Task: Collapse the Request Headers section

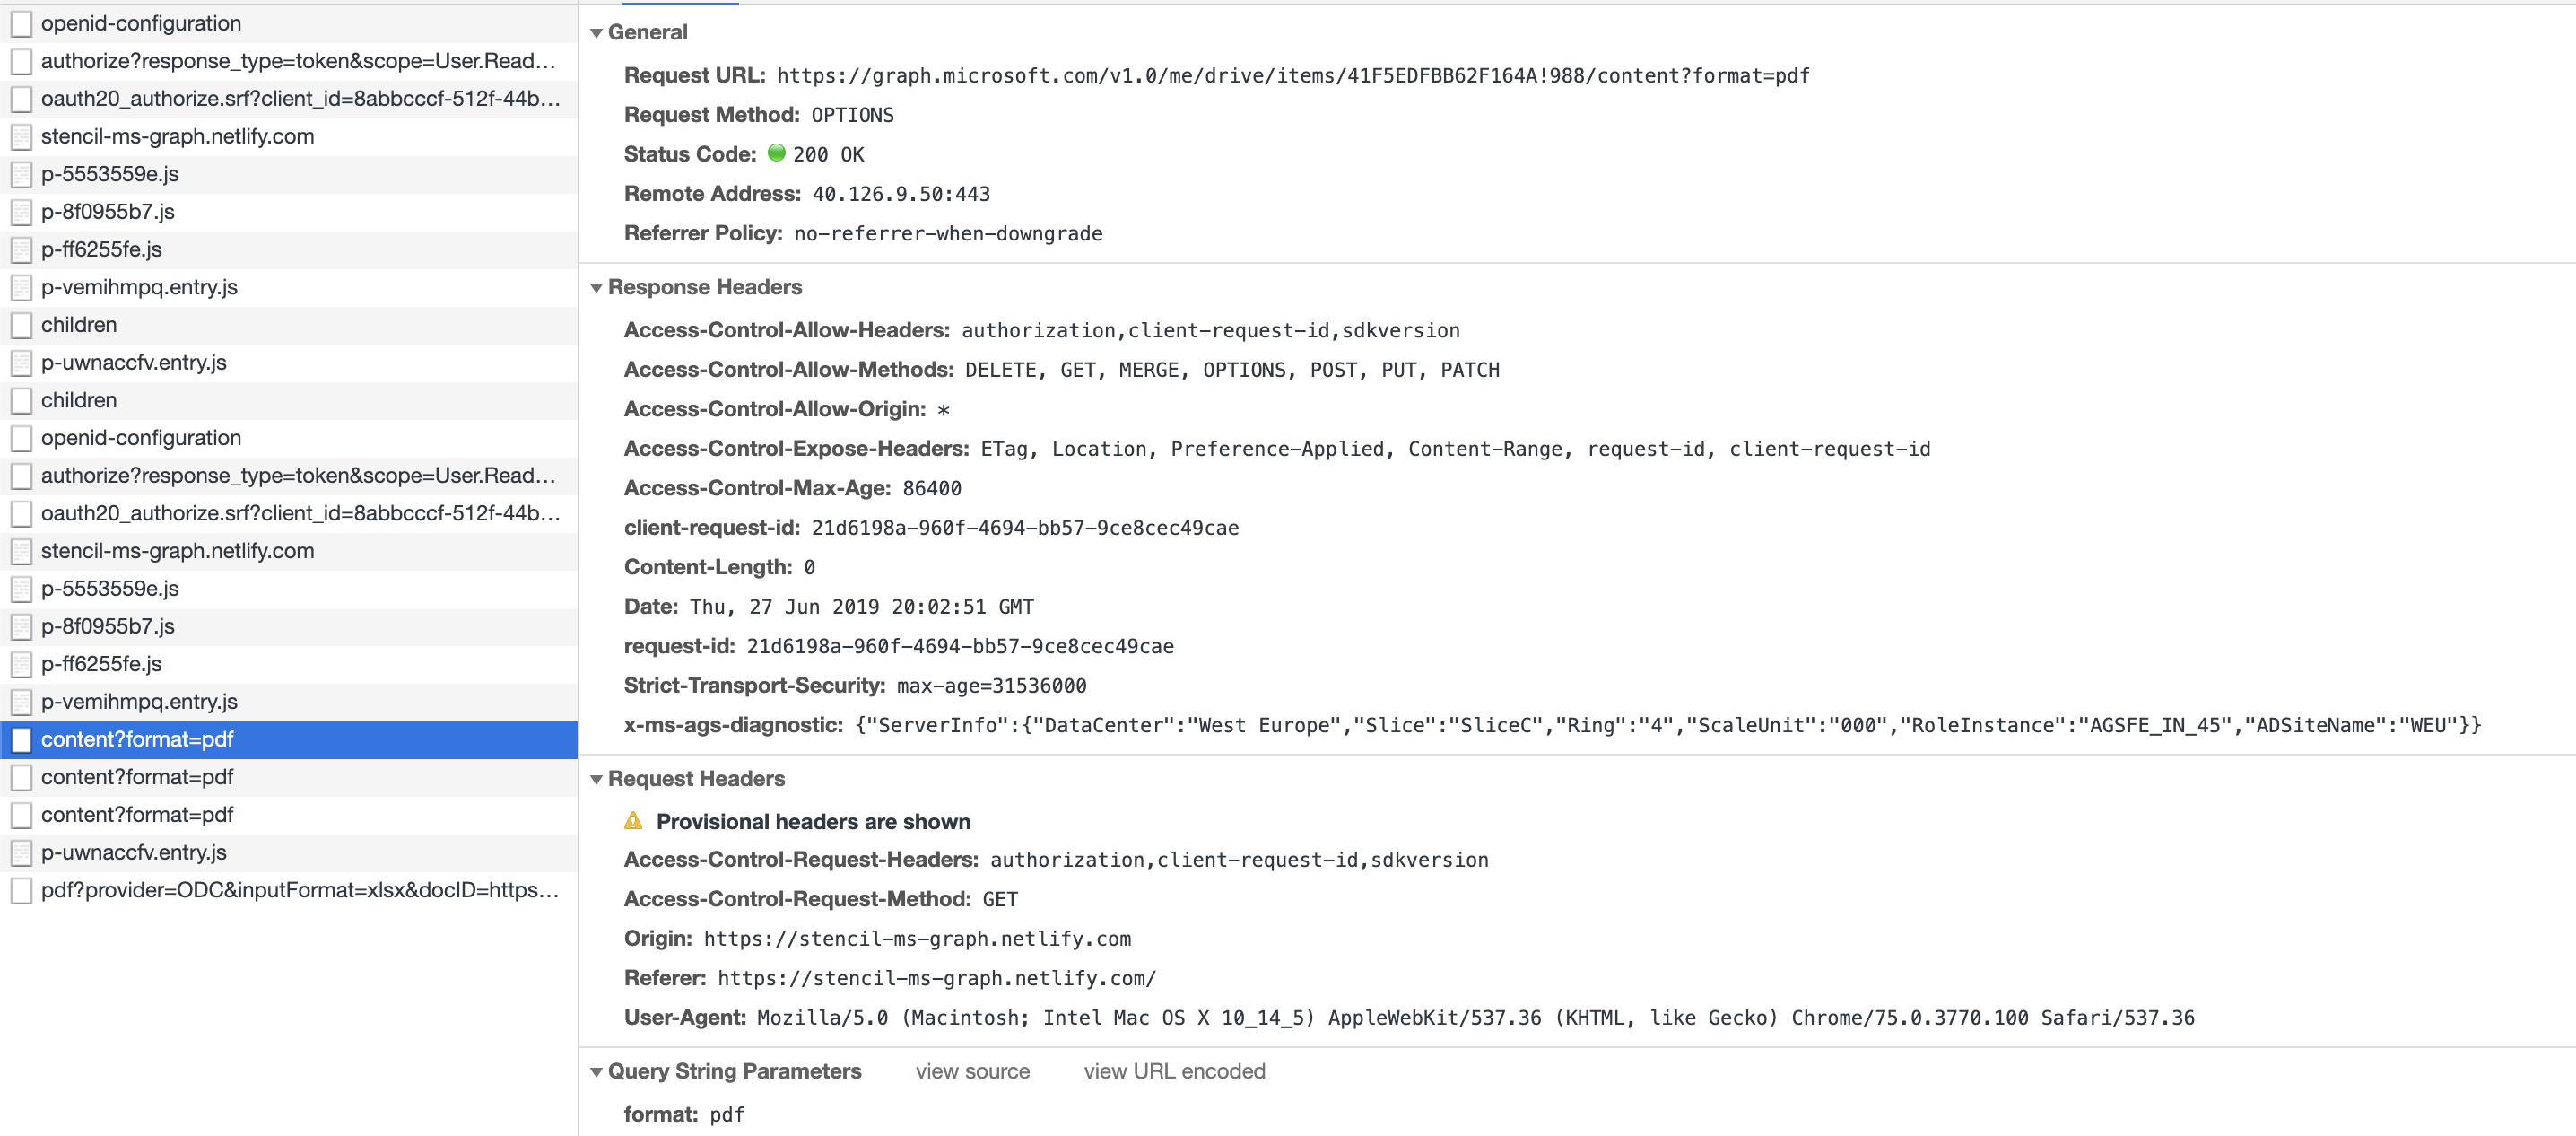Action: [597, 778]
